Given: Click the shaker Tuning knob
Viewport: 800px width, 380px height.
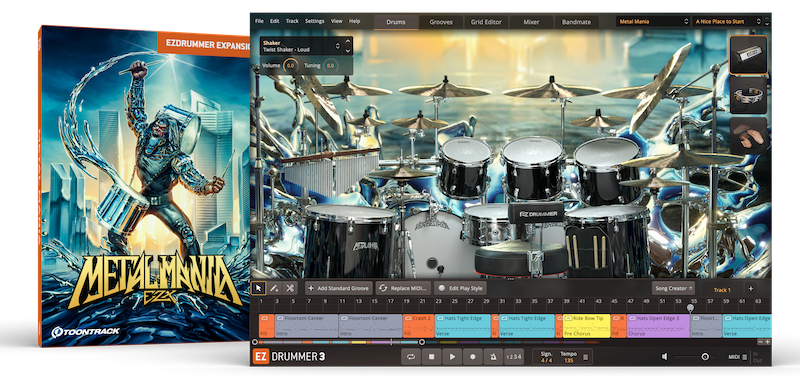Looking at the screenshot, I should [330, 66].
